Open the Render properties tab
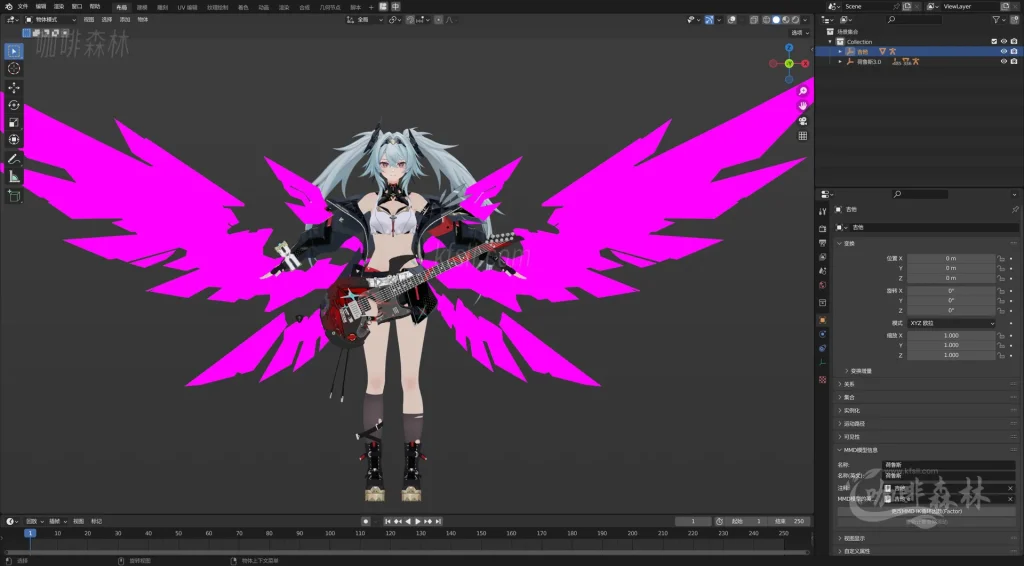The height and width of the screenshot is (566, 1024). (822, 228)
